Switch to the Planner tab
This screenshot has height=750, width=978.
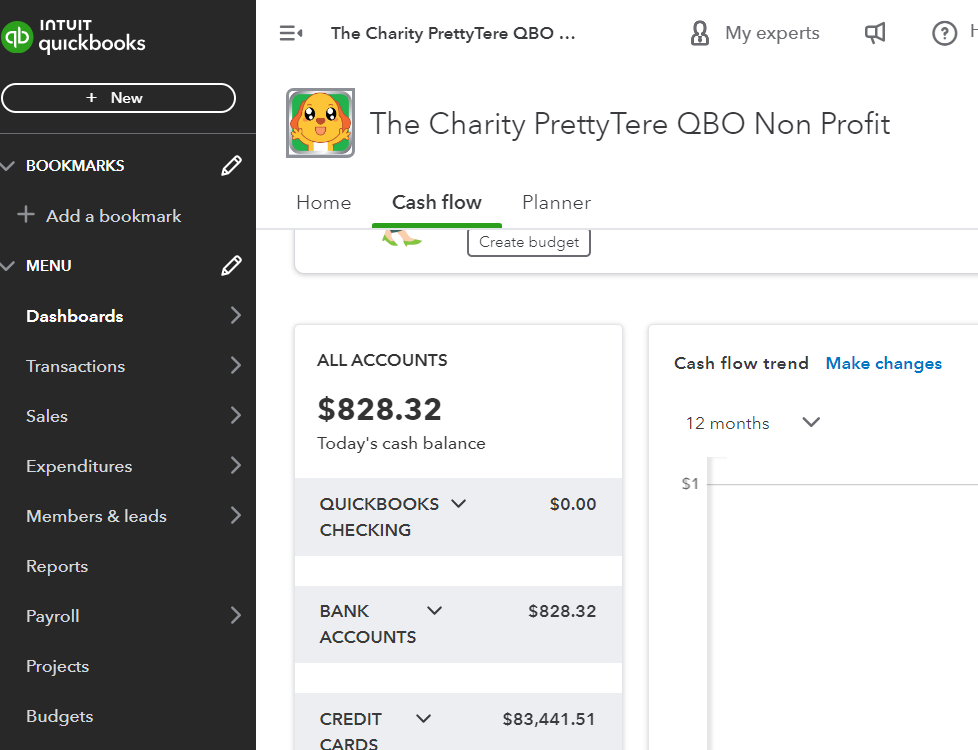(x=556, y=203)
